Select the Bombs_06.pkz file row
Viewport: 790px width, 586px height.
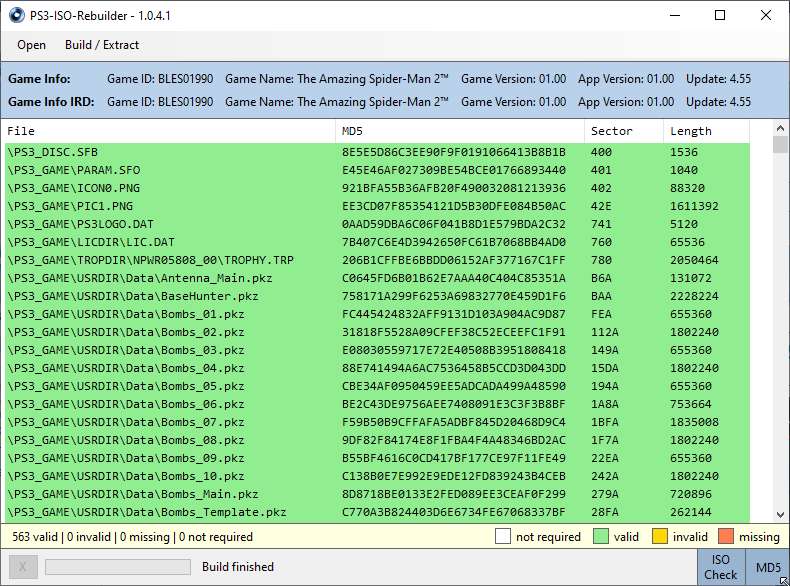click(x=377, y=404)
